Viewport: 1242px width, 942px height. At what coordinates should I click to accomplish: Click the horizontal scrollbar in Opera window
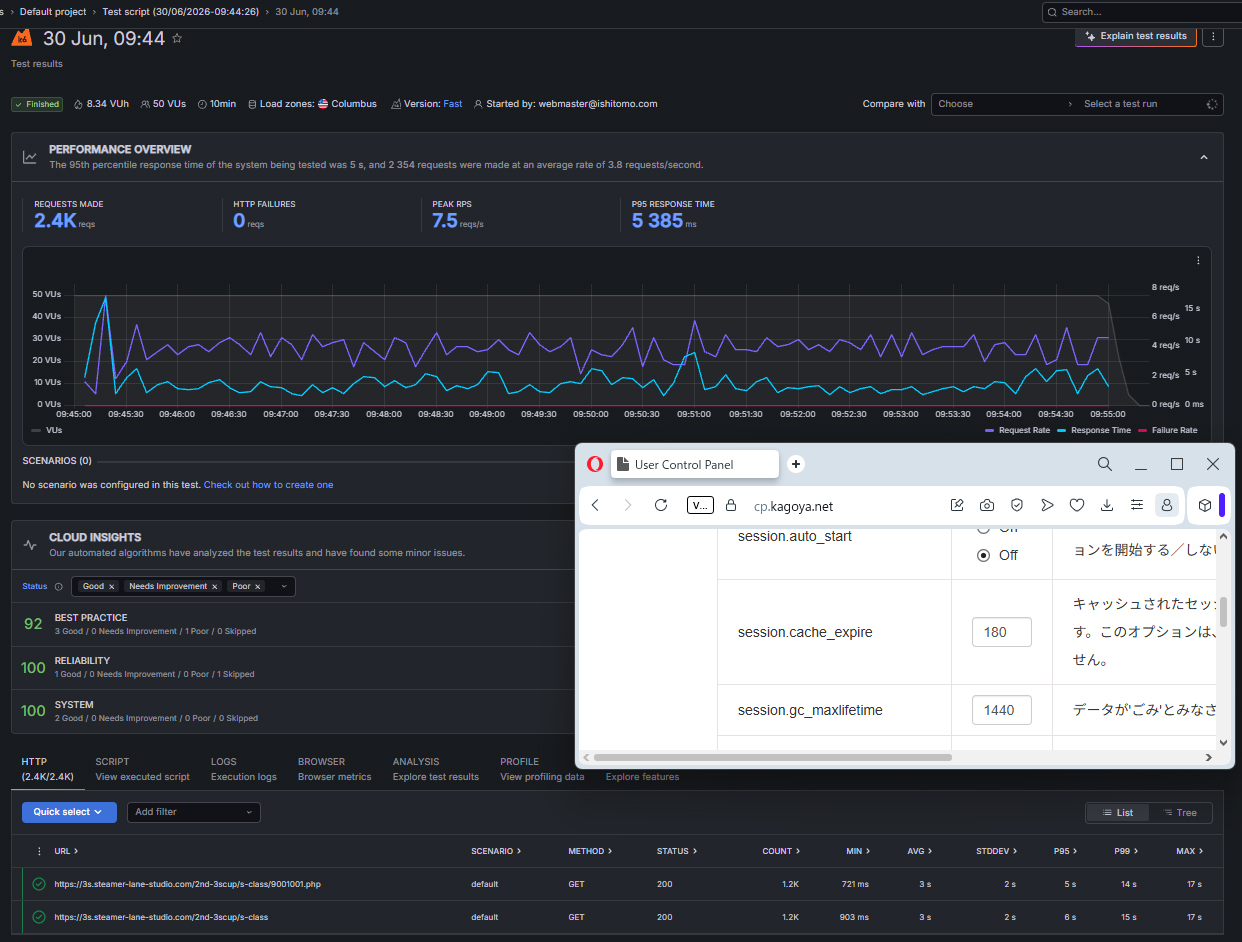pyautogui.click(x=773, y=757)
